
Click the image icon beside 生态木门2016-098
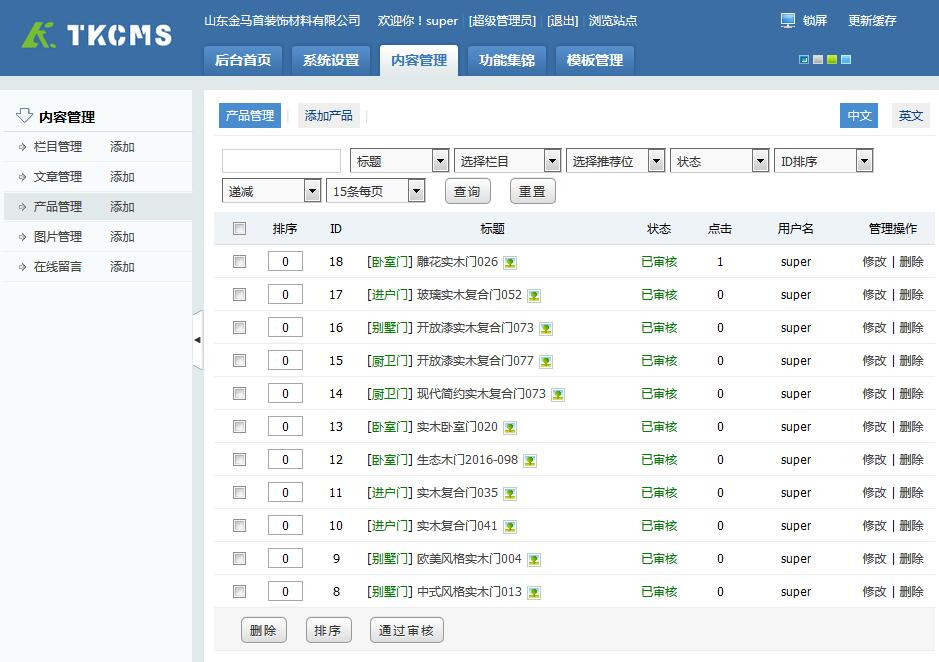click(530, 461)
